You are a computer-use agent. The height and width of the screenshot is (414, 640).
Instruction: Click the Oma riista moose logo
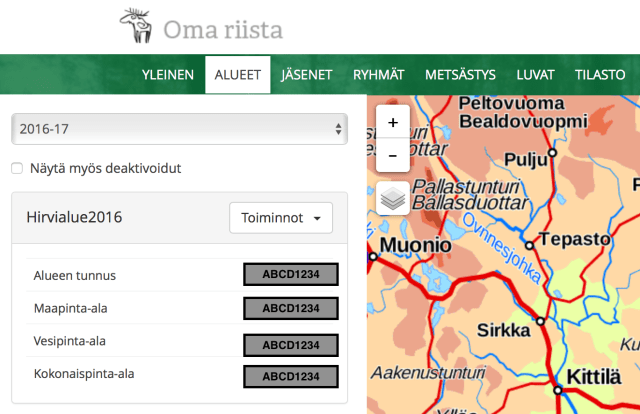[136, 25]
